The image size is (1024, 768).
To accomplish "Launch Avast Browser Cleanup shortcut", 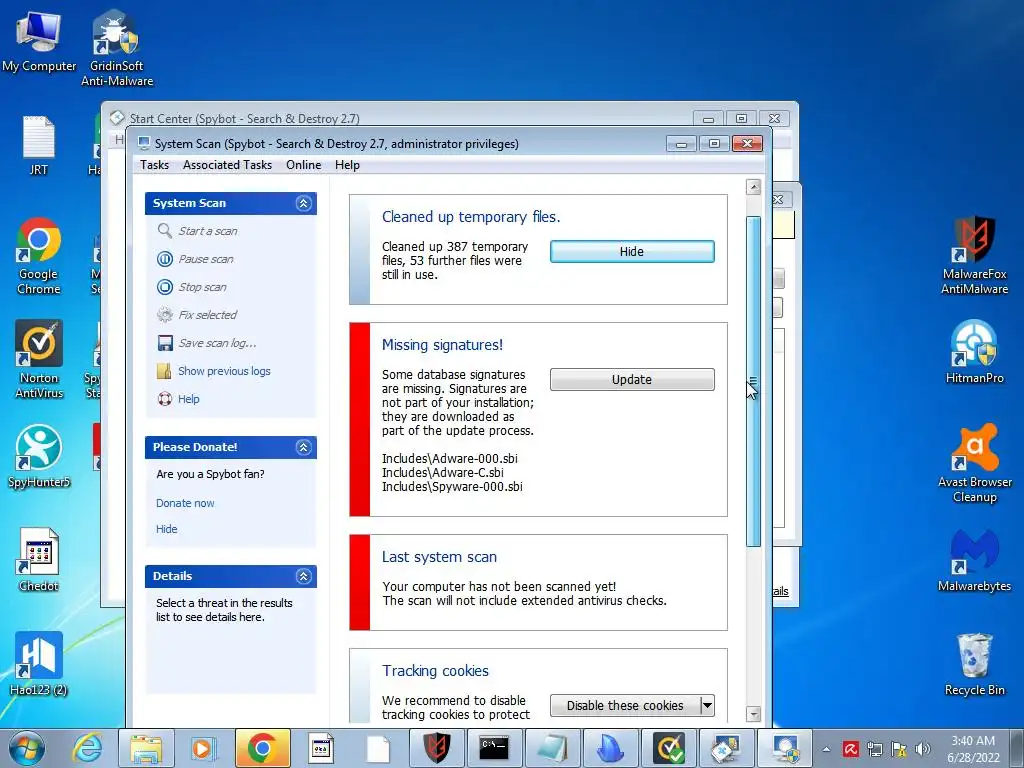I will [x=974, y=464].
